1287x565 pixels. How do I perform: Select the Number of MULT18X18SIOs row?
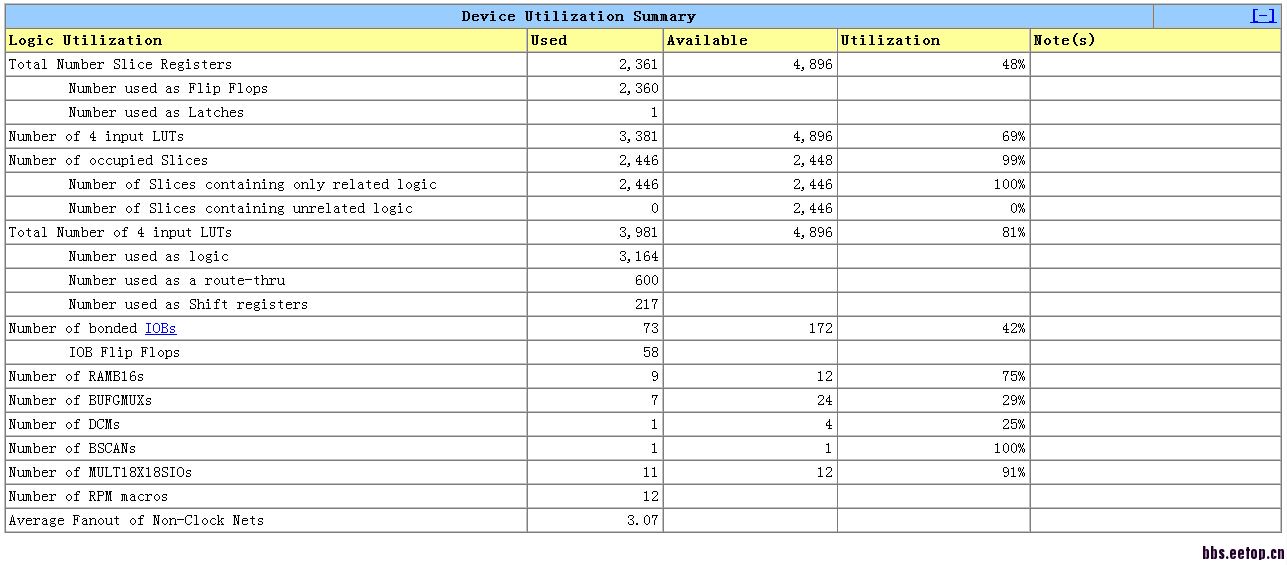coord(643,472)
